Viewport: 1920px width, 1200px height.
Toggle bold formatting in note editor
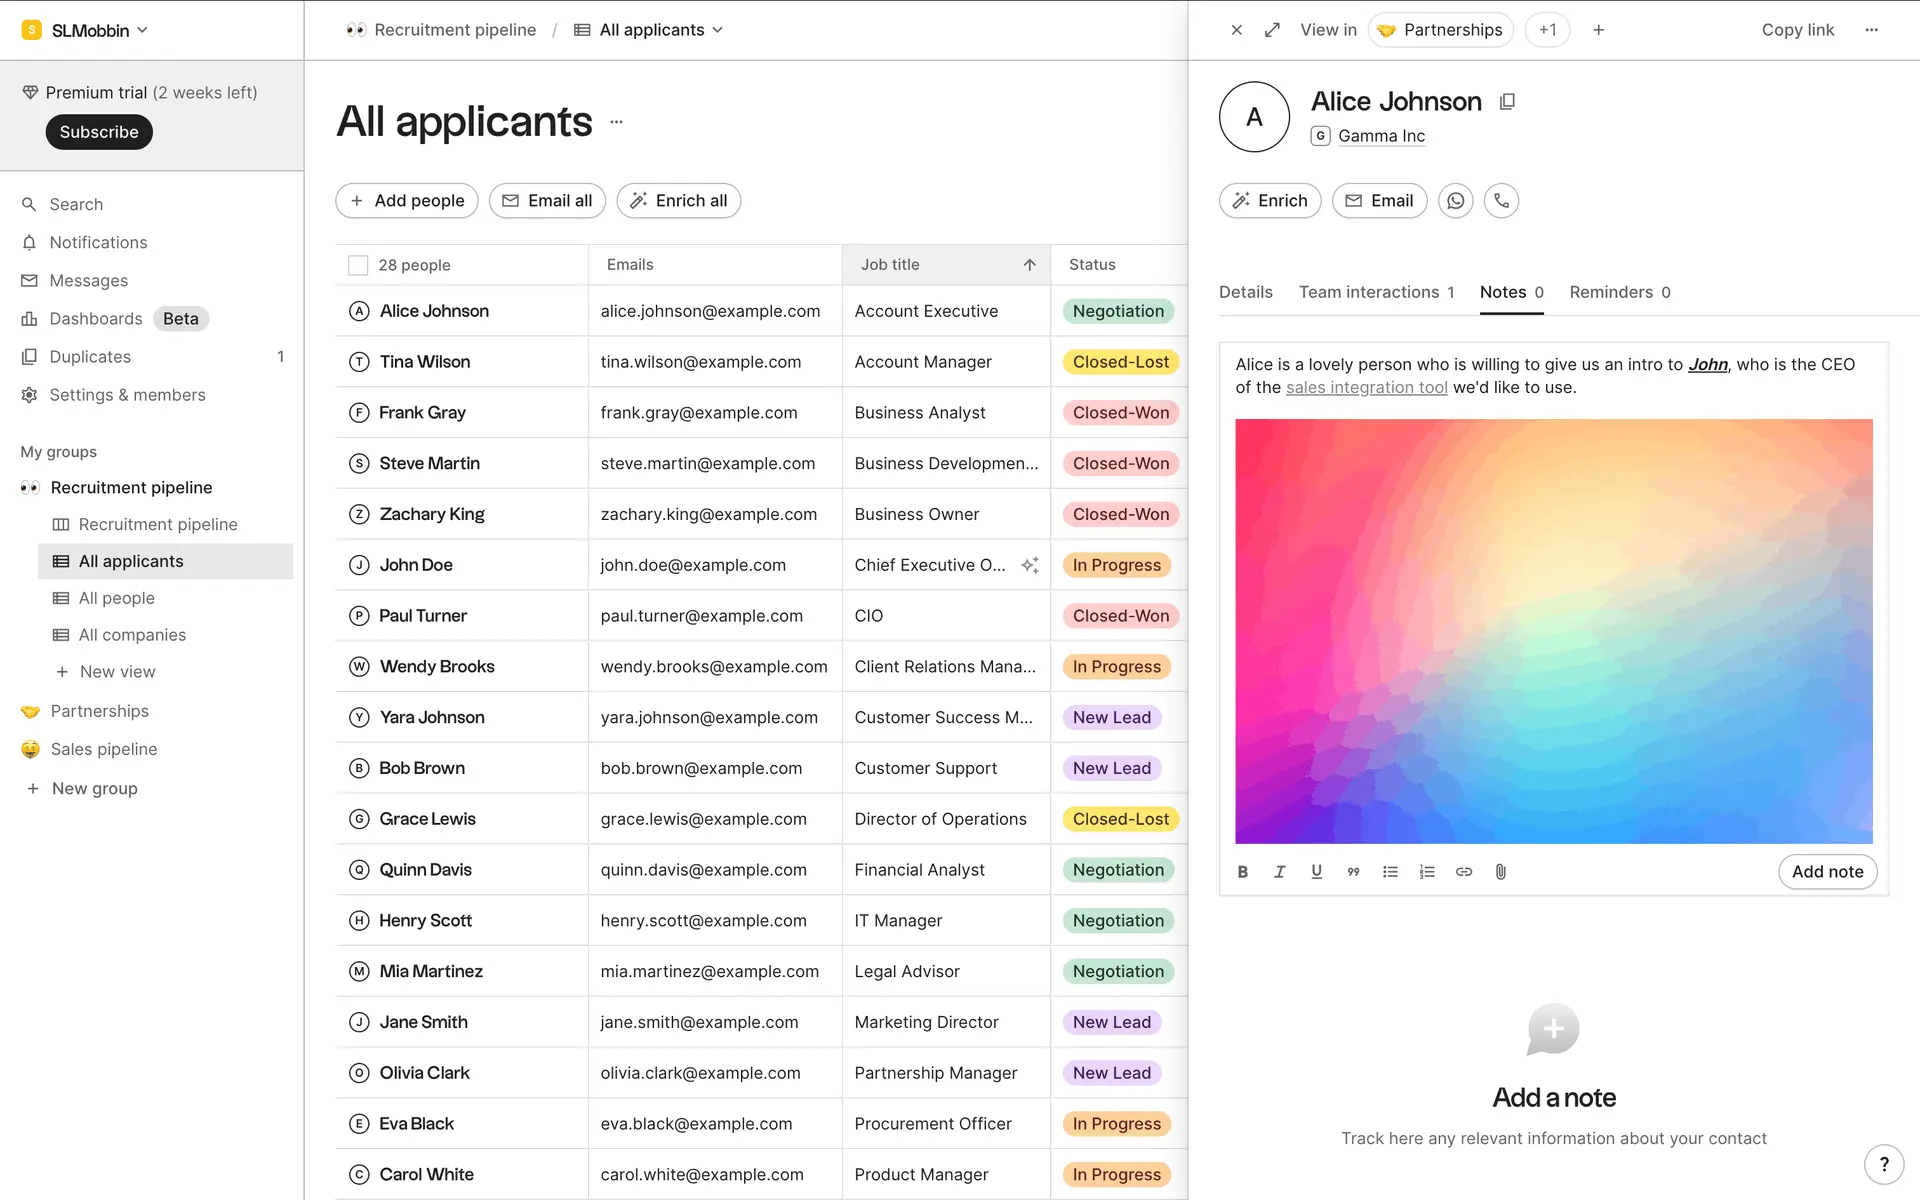point(1243,872)
